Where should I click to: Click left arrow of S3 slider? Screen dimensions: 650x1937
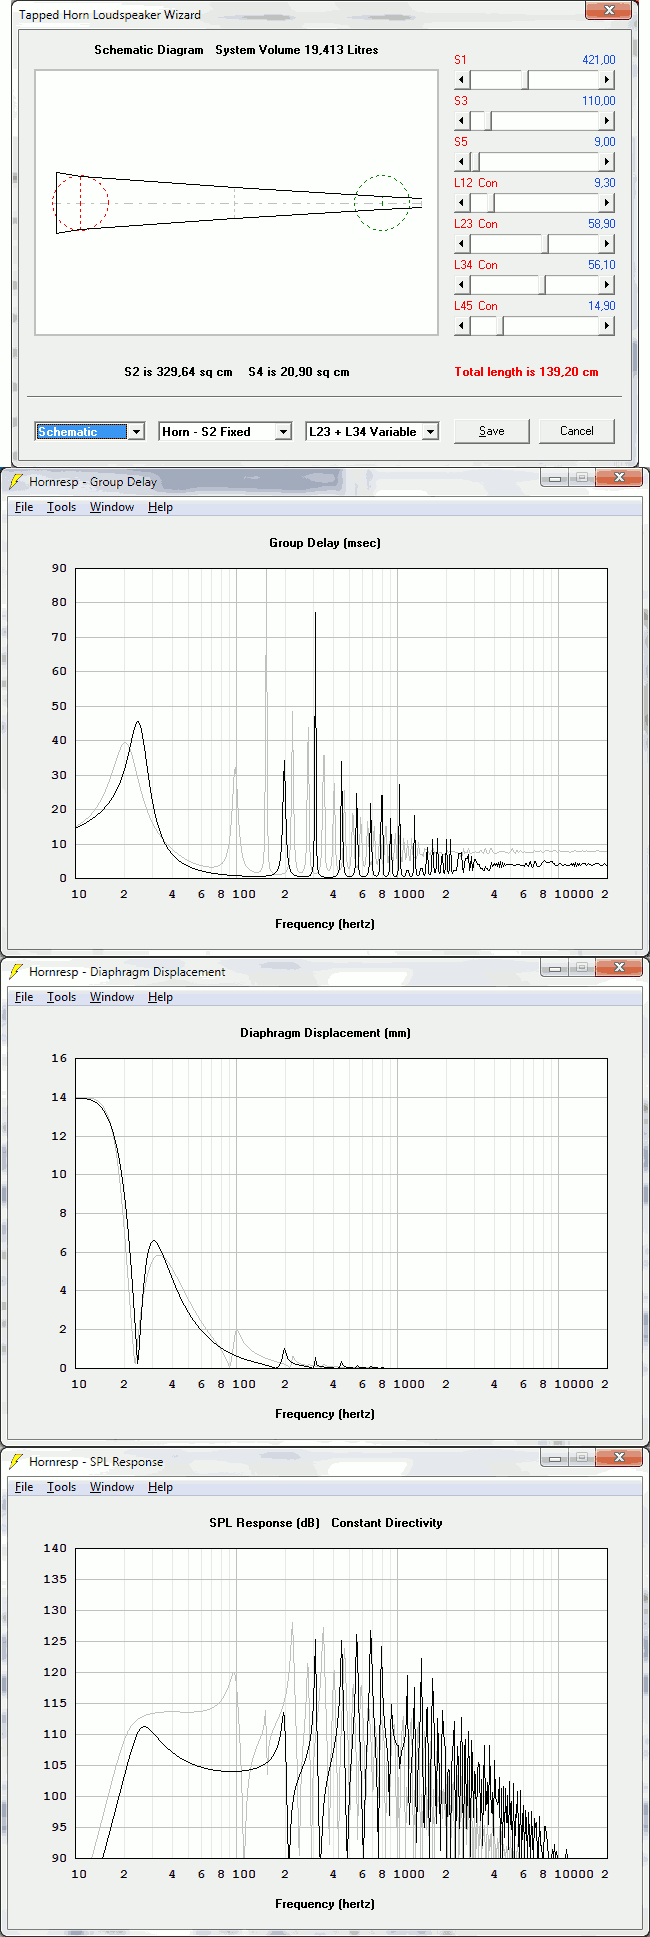[x=461, y=121]
